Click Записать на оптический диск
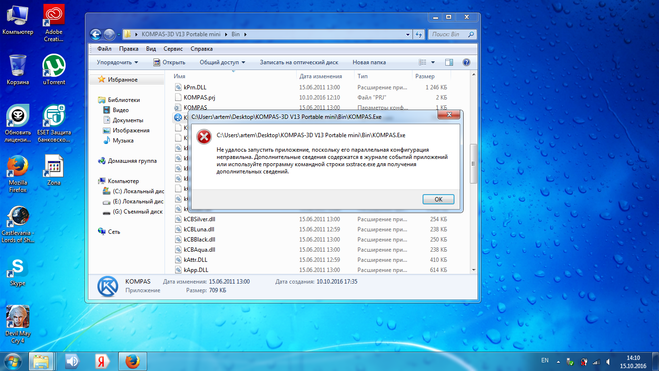The height and width of the screenshot is (371, 659). (x=299, y=62)
